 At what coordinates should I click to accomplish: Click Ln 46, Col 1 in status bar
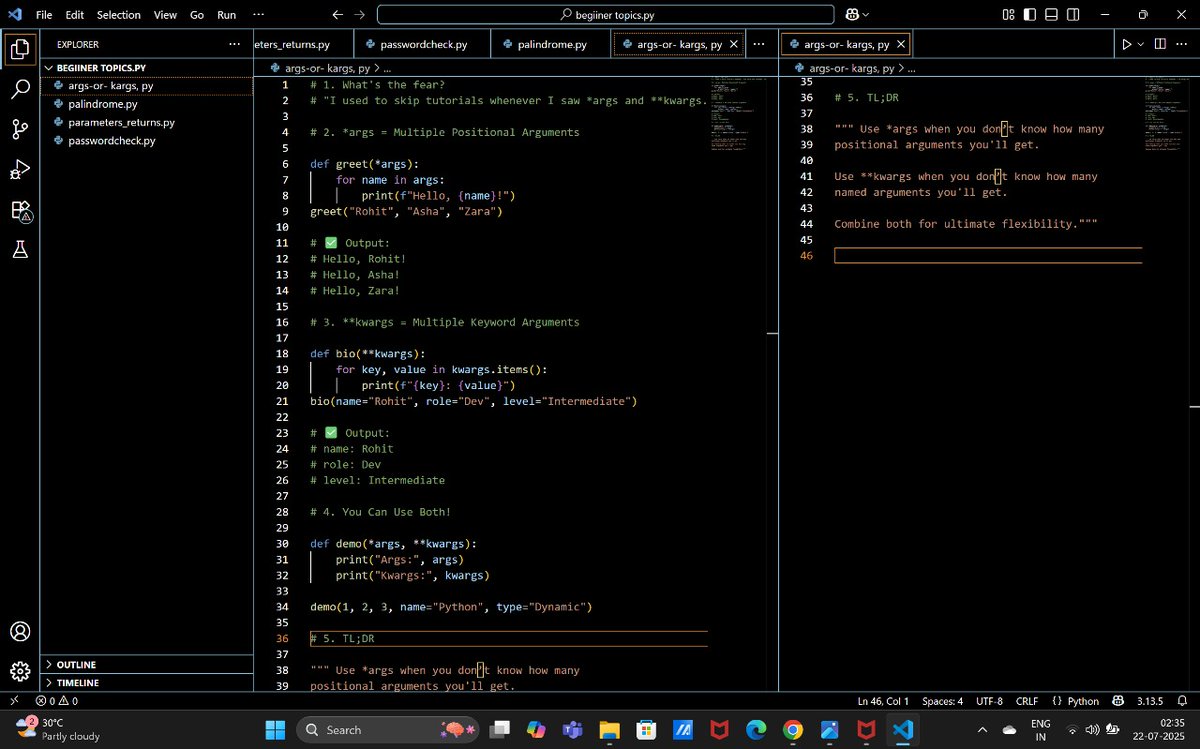[883, 701]
